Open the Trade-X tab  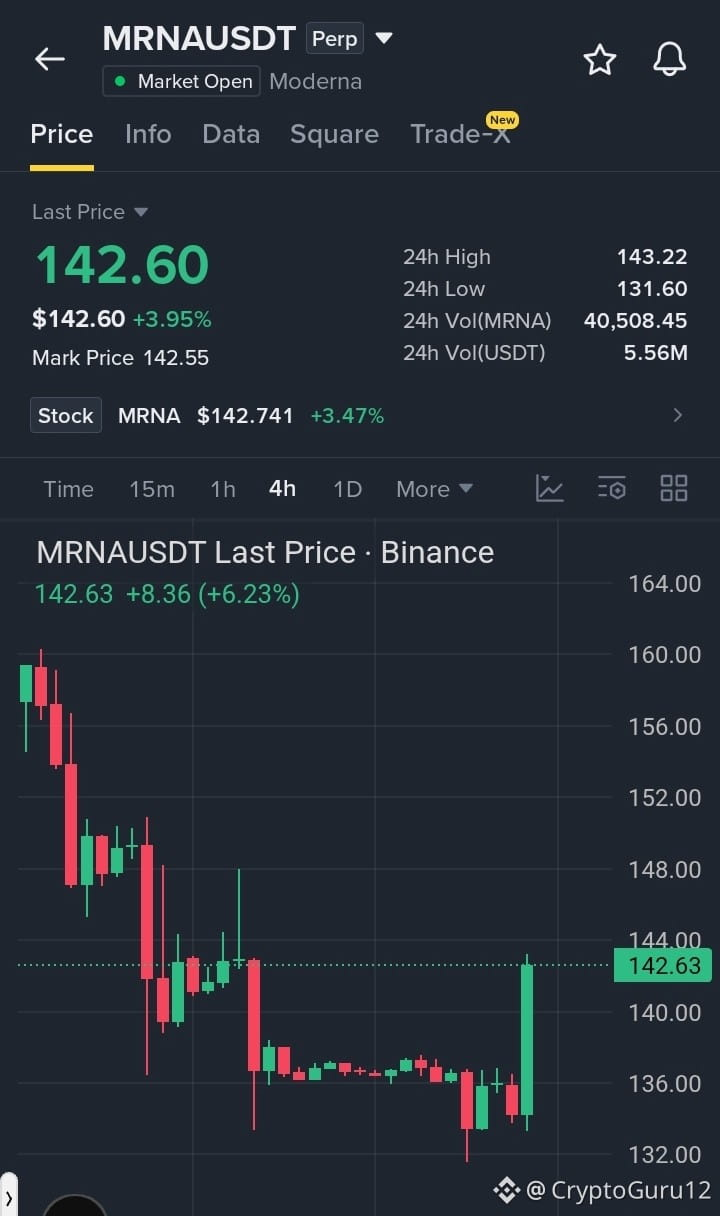460,134
